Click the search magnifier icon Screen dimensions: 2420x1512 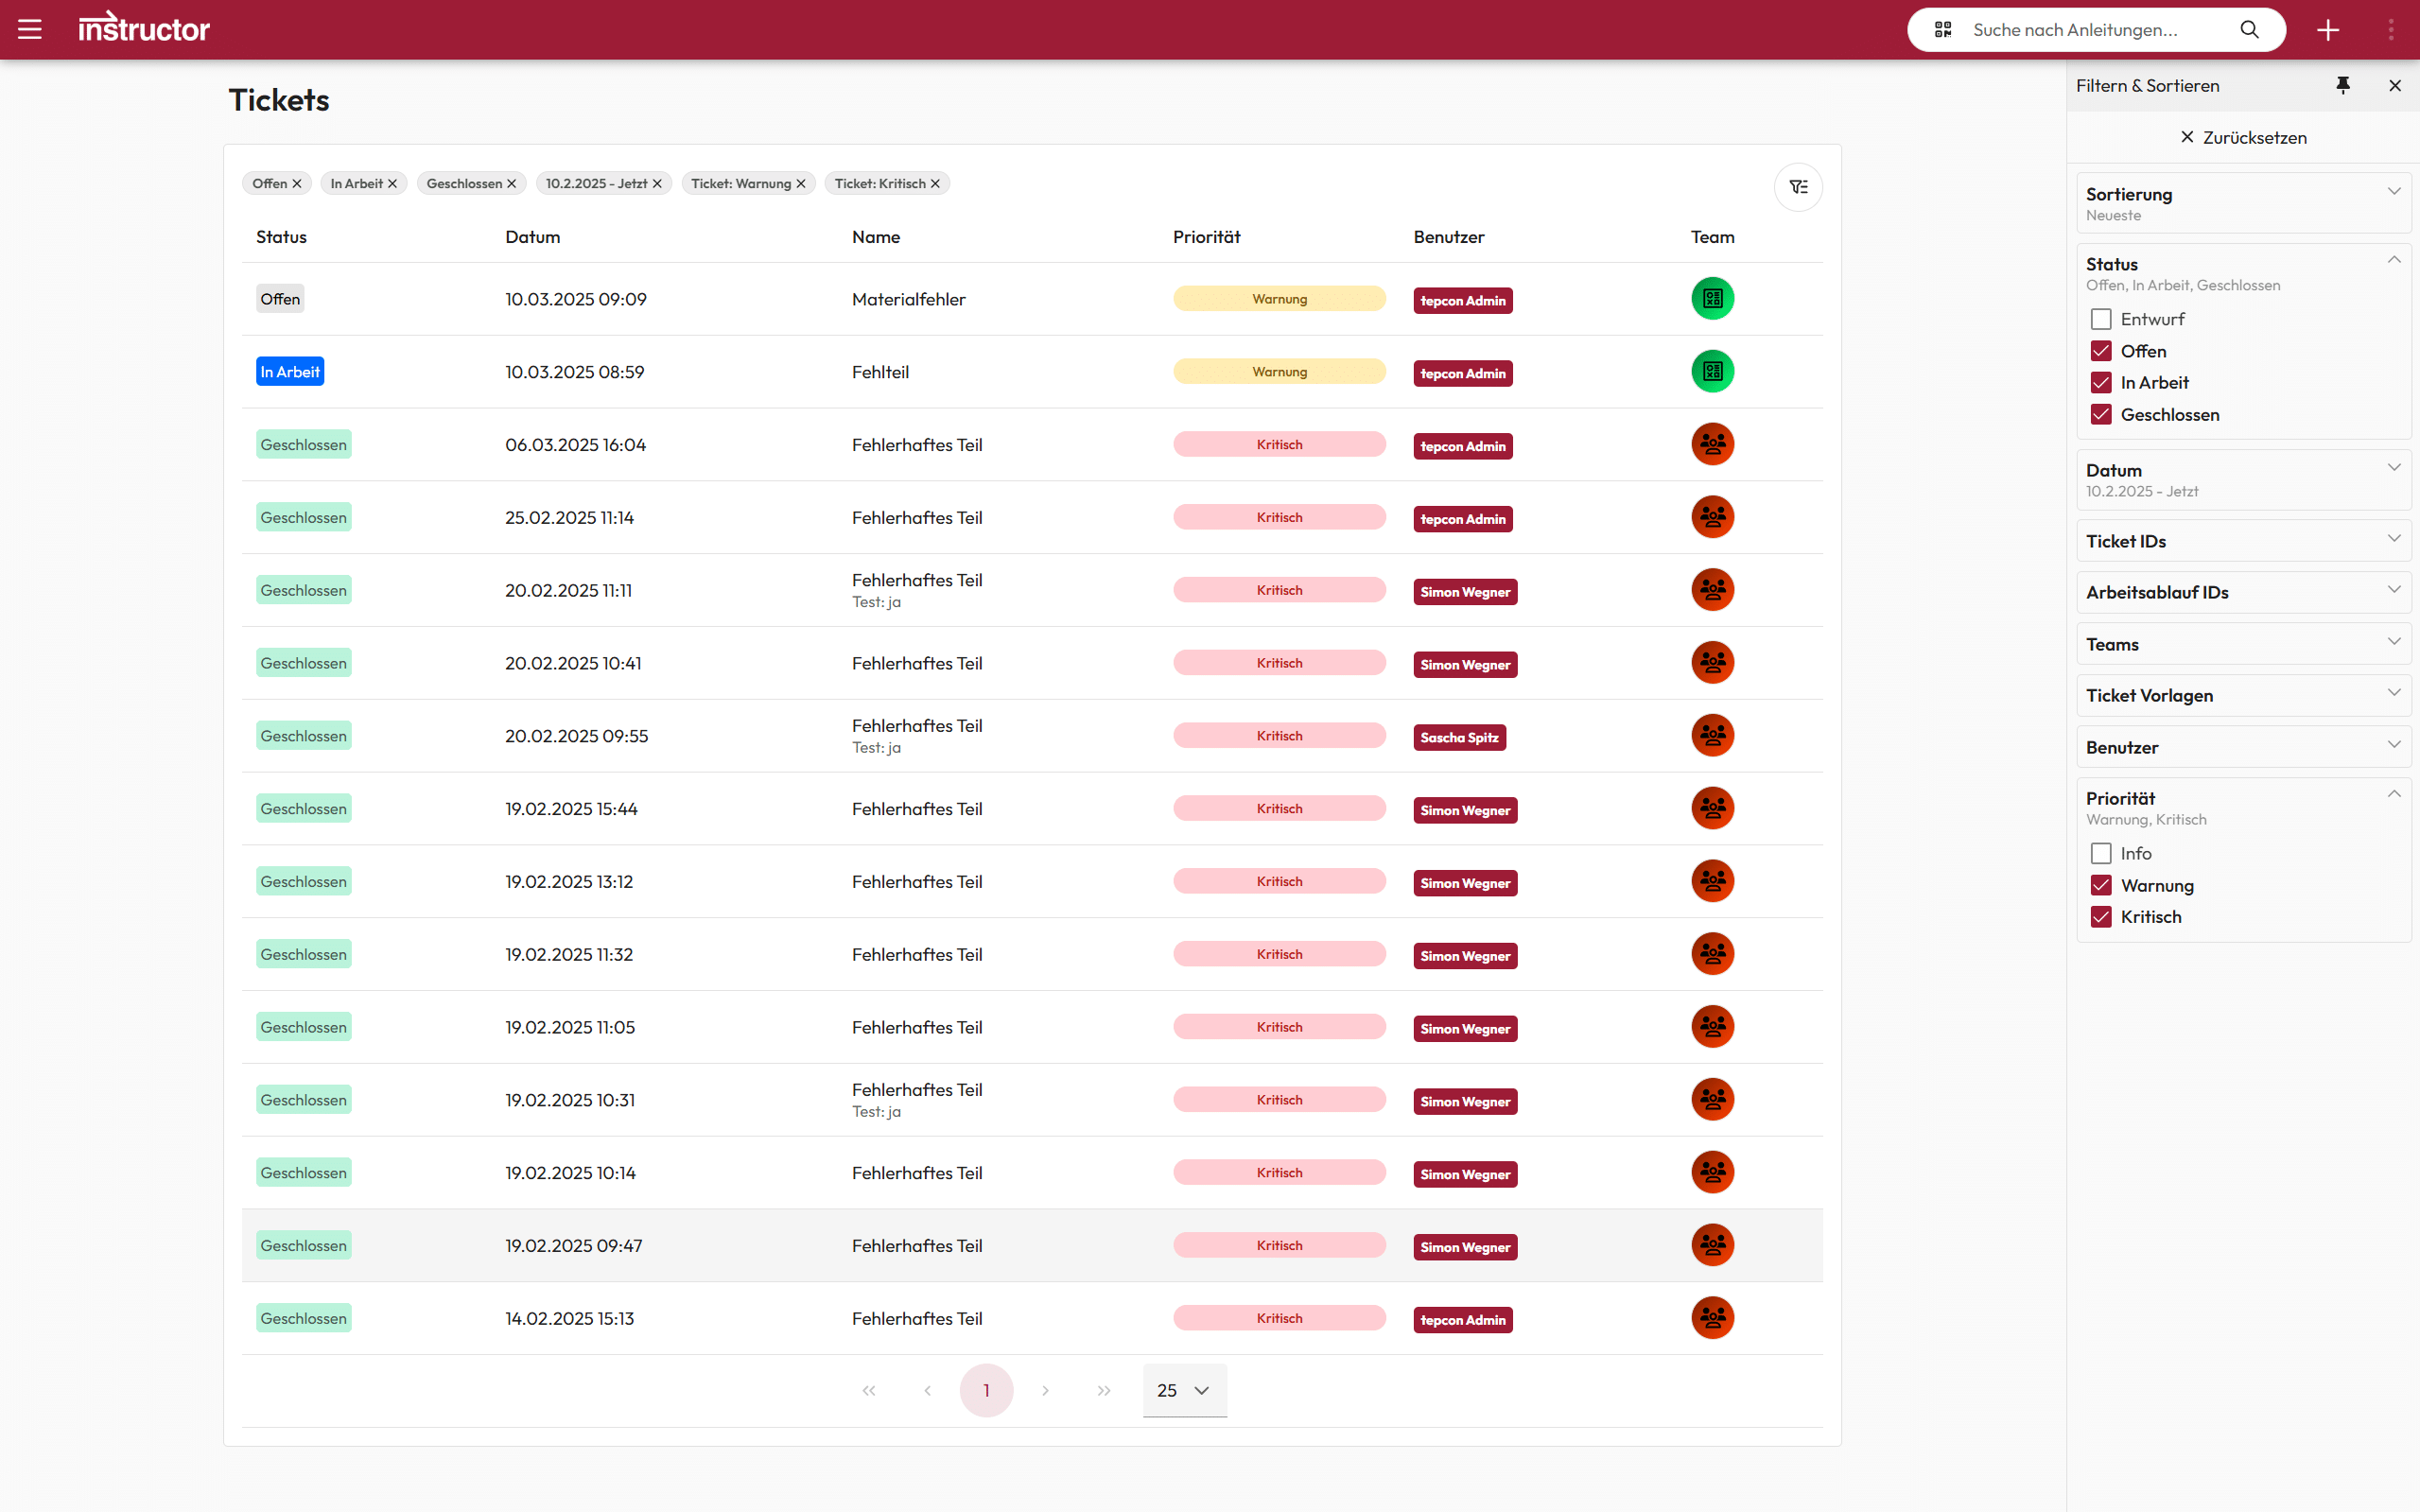pyautogui.click(x=2249, y=29)
